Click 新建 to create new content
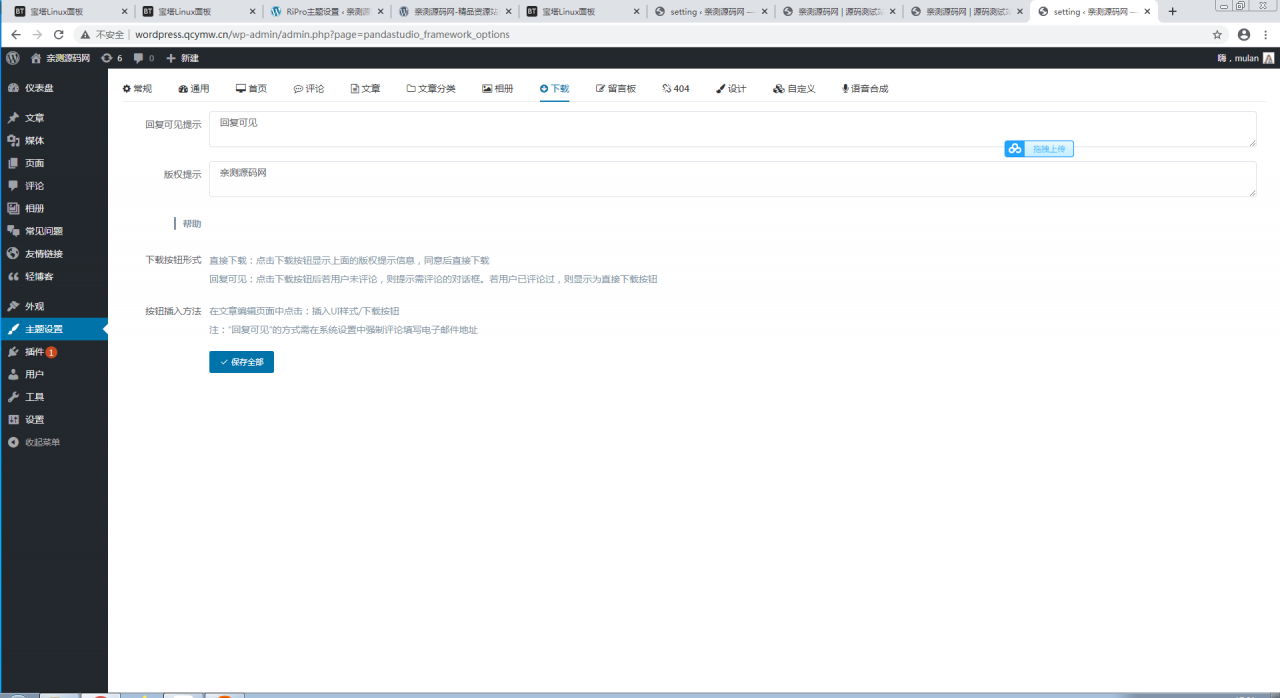1280x698 pixels. tap(182, 58)
